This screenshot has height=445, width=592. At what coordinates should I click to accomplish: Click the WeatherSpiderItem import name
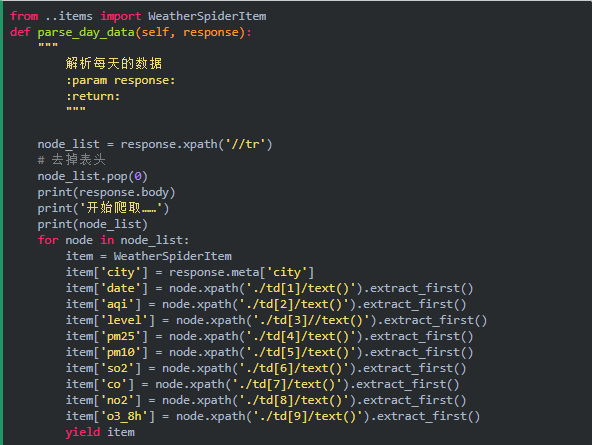[207, 16]
